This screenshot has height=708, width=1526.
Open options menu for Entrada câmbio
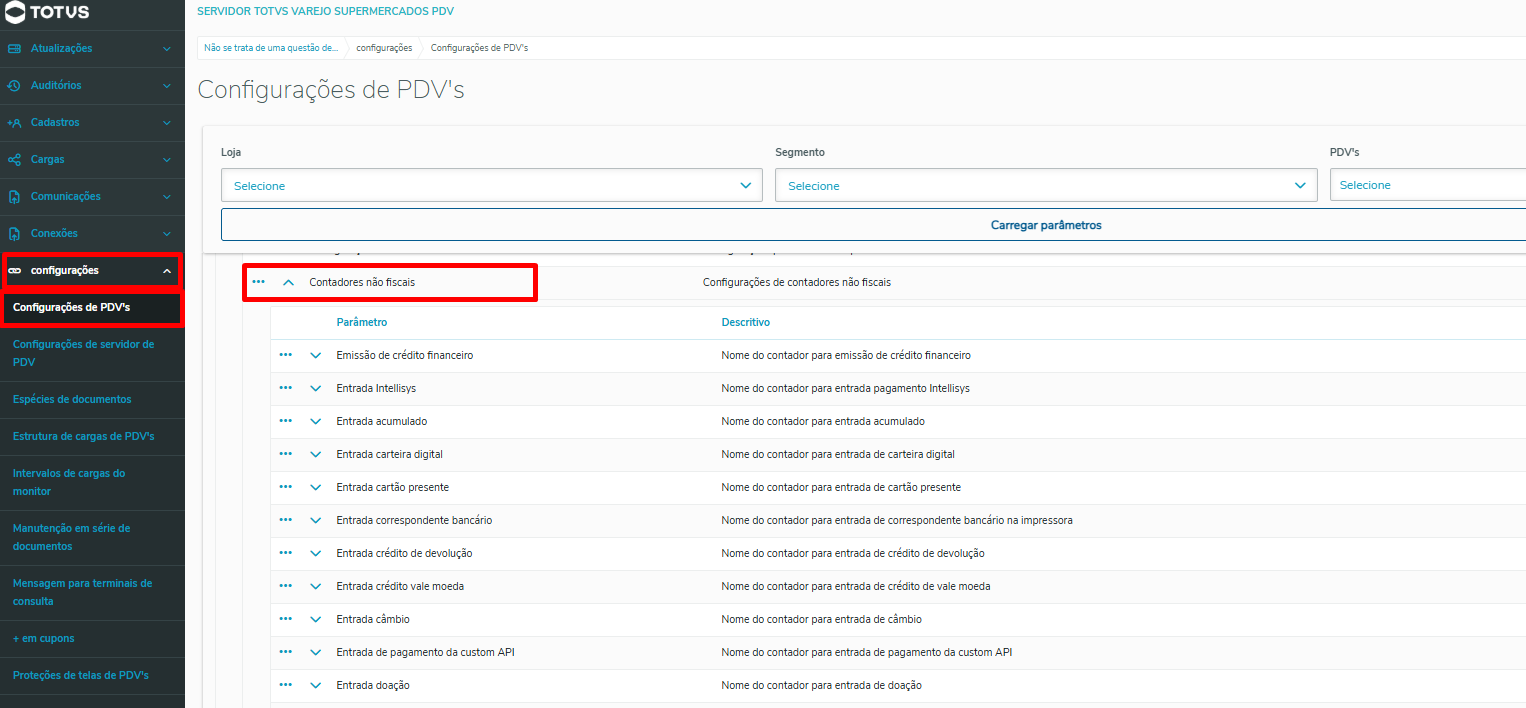(286, 619)
